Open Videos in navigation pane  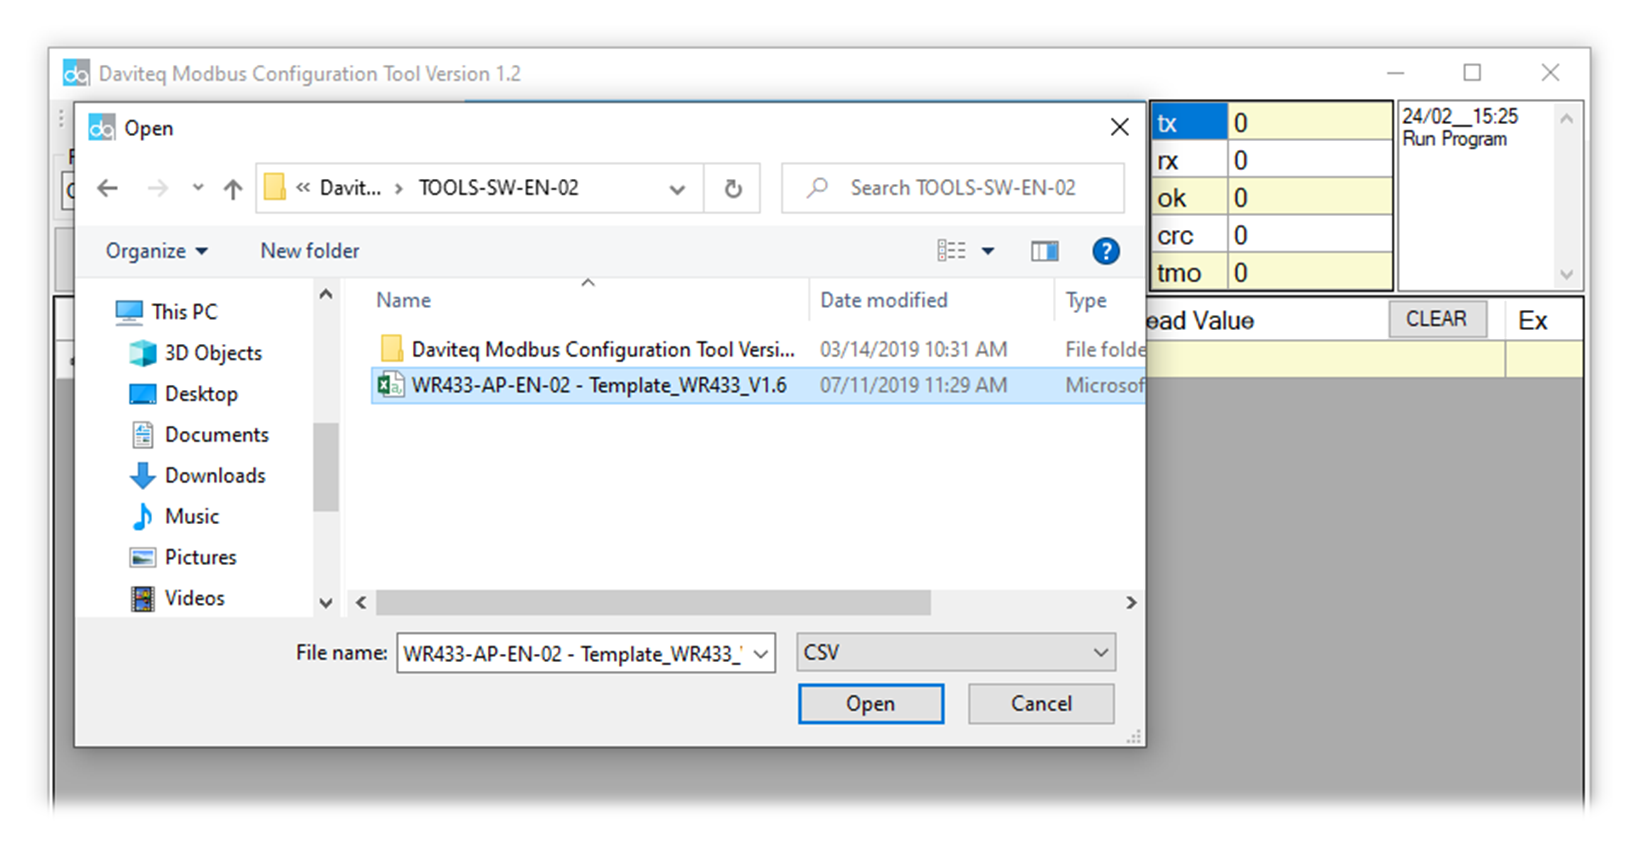(x=178, y=598)
